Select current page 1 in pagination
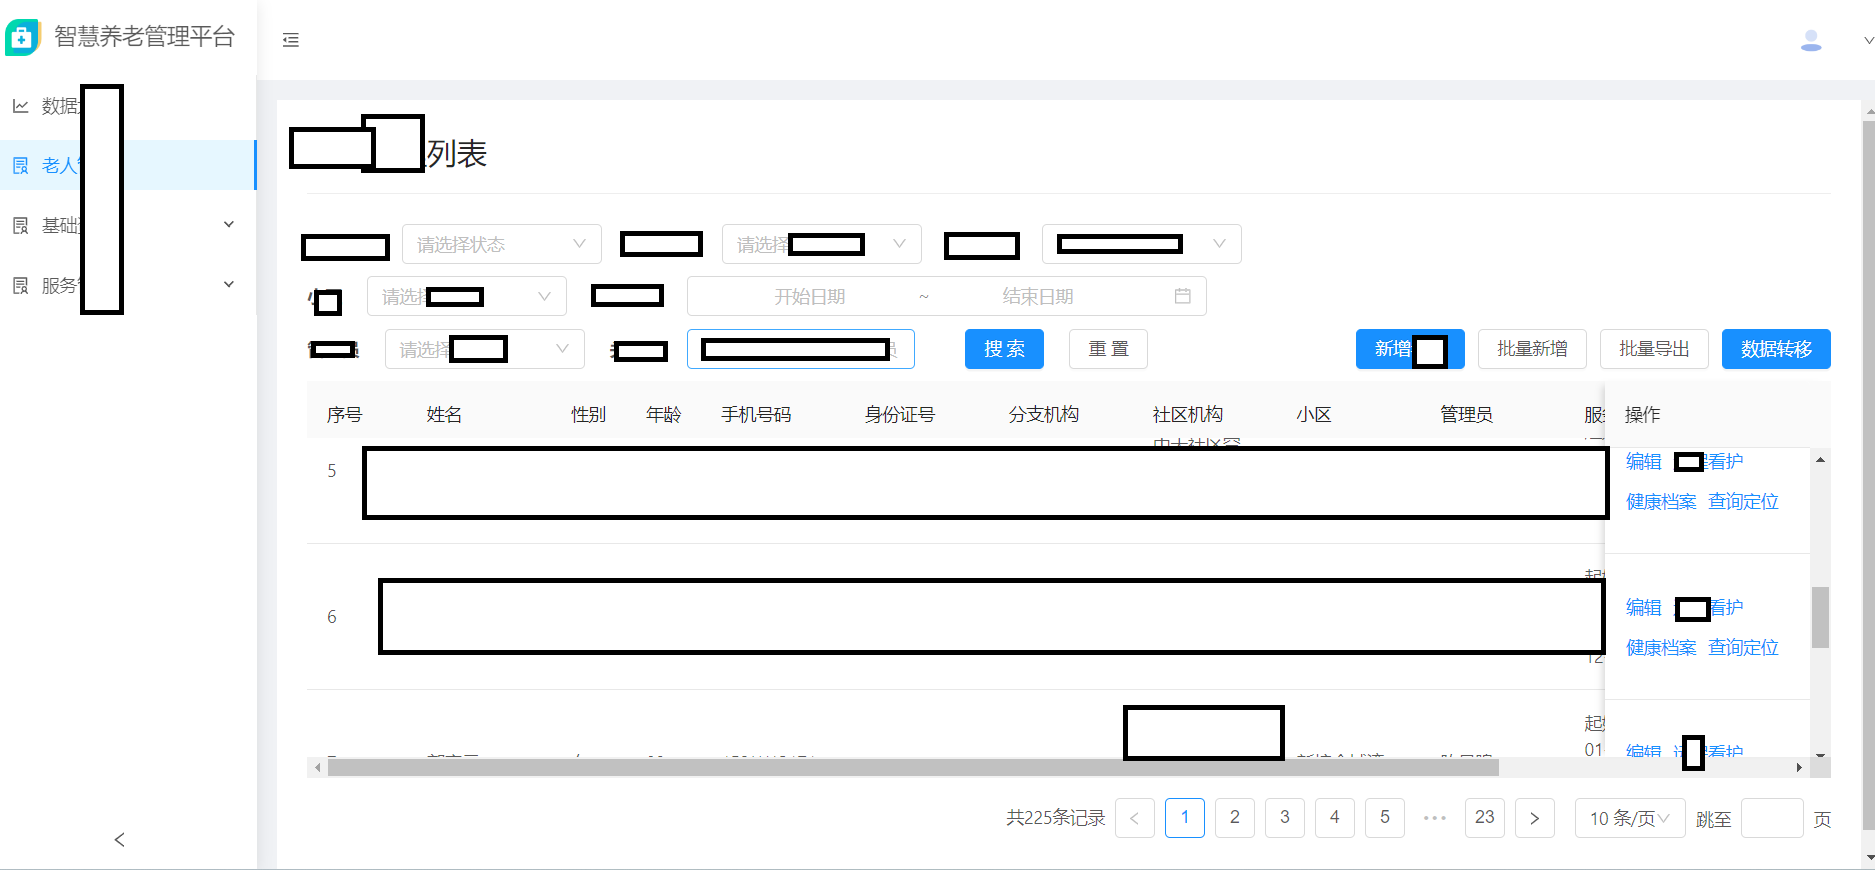This screenshot has width=1875, height=870. tap(1185, 818)
